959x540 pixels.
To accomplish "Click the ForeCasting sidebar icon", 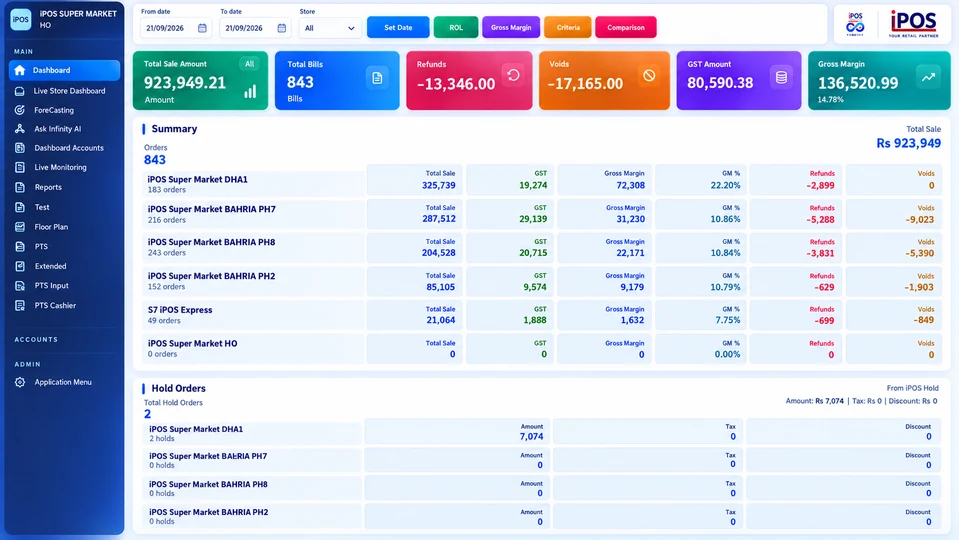I will 20,110.
